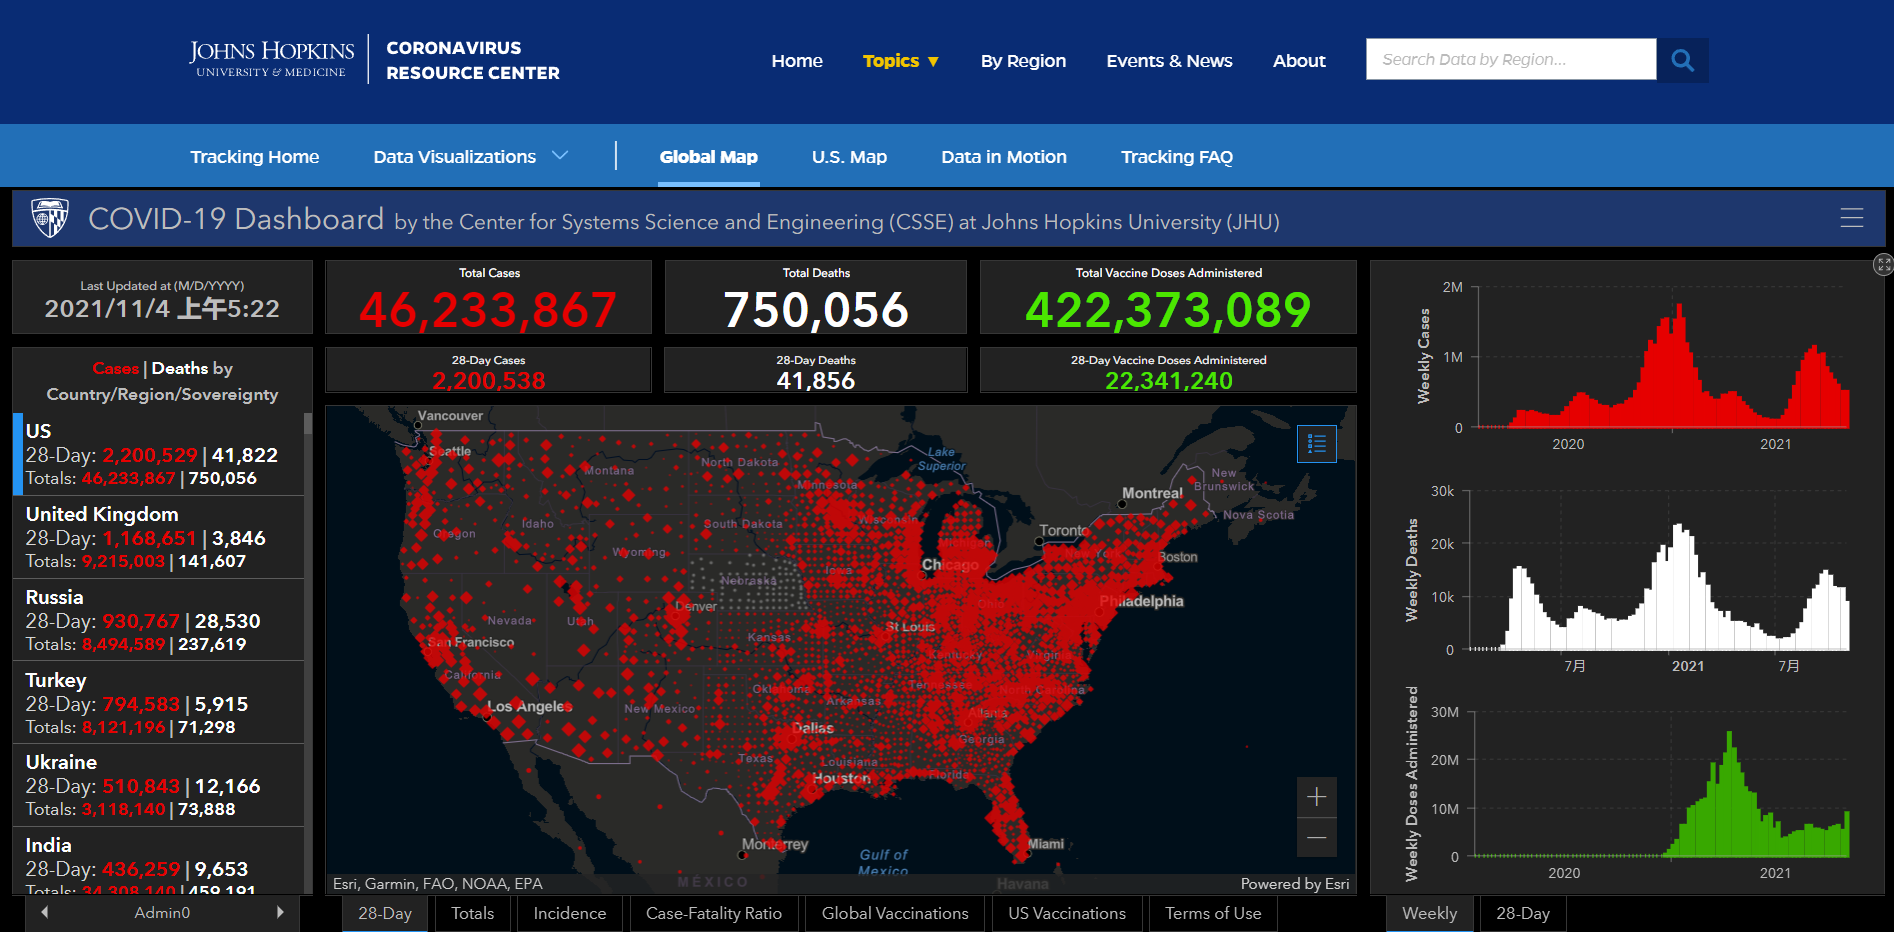Switch to the Incidence map tab
1894x932 pixels.
click(x=570, y=913)
